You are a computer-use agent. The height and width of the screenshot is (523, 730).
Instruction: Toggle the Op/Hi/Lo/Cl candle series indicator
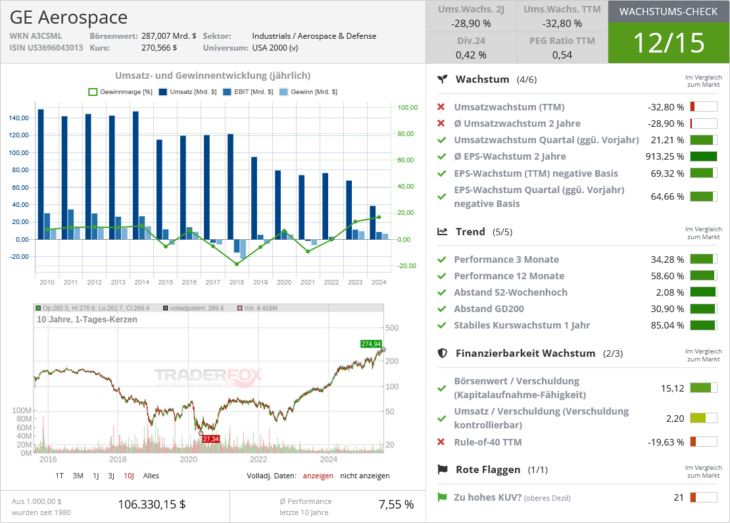point(93,308)
